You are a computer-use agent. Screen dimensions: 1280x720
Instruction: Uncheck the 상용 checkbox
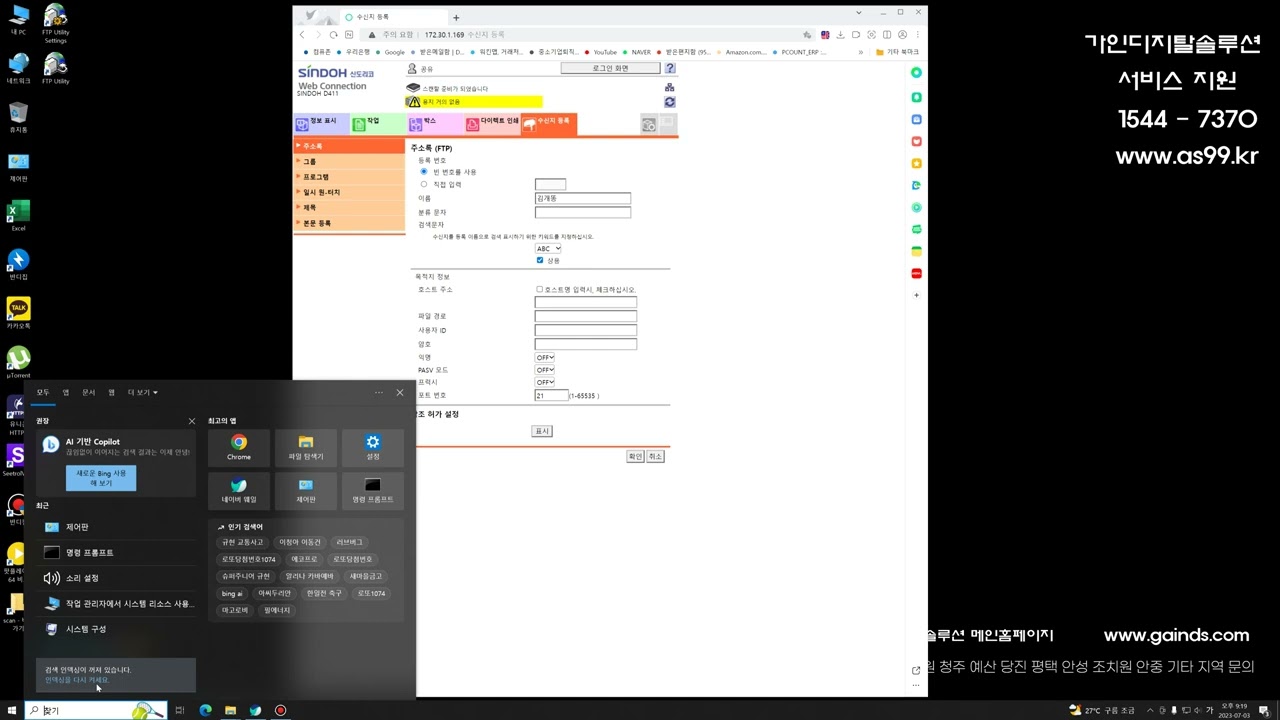tap(540, 260)
